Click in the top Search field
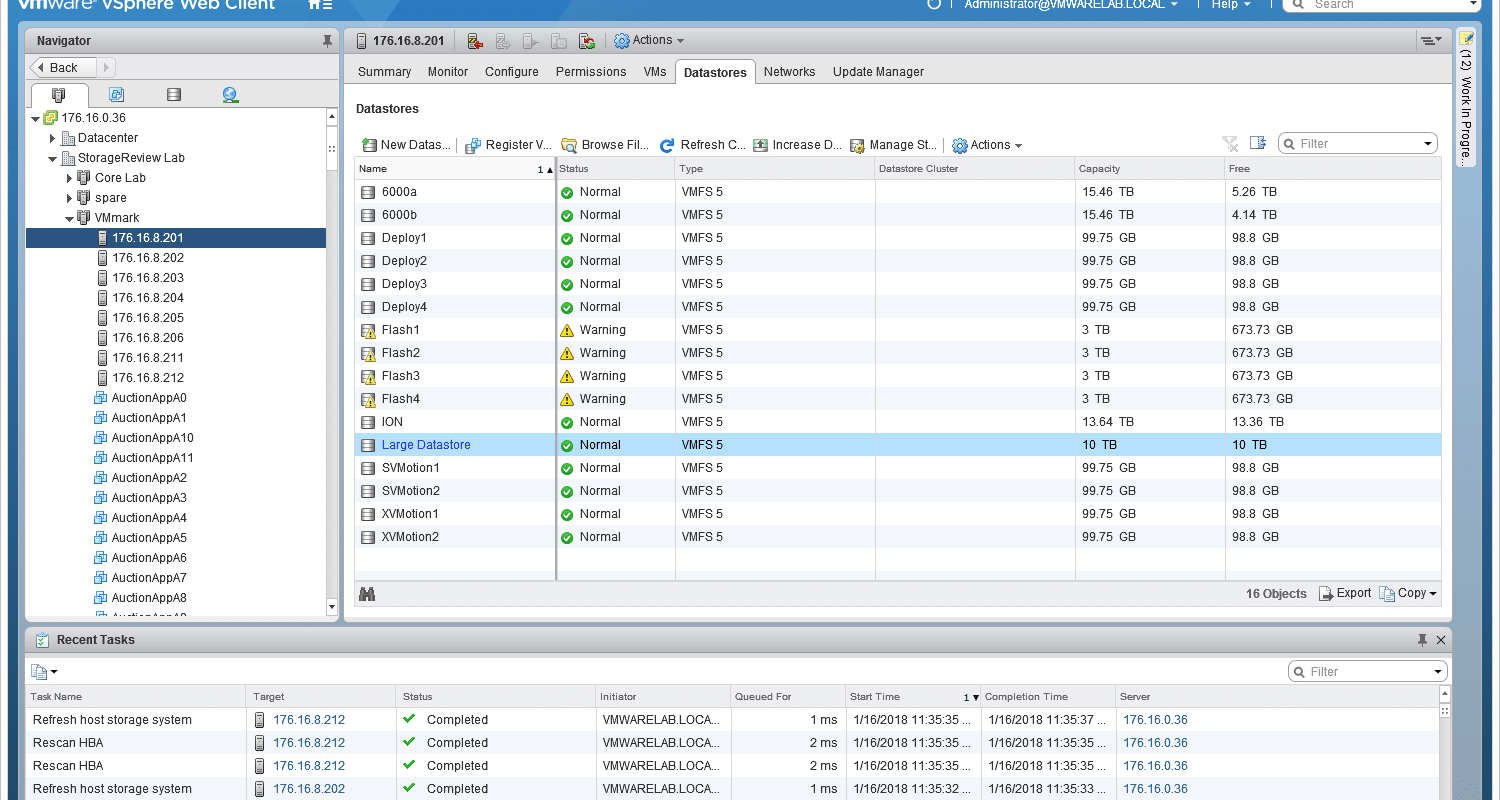This screenshot has width=1500, height=800. tap(1383, 4)
